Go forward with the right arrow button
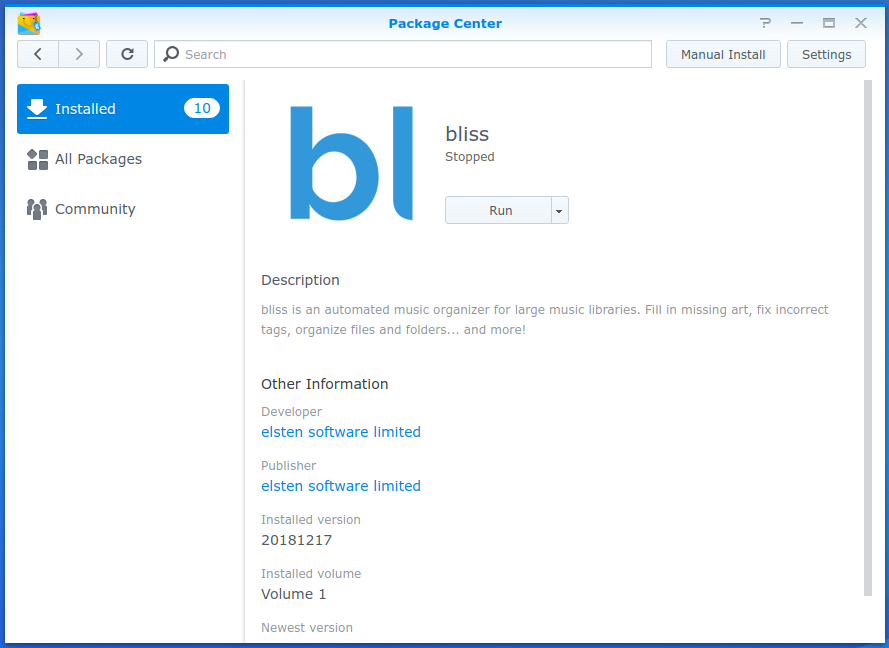Screen dimensions: 889x648 tap(79, 54)
